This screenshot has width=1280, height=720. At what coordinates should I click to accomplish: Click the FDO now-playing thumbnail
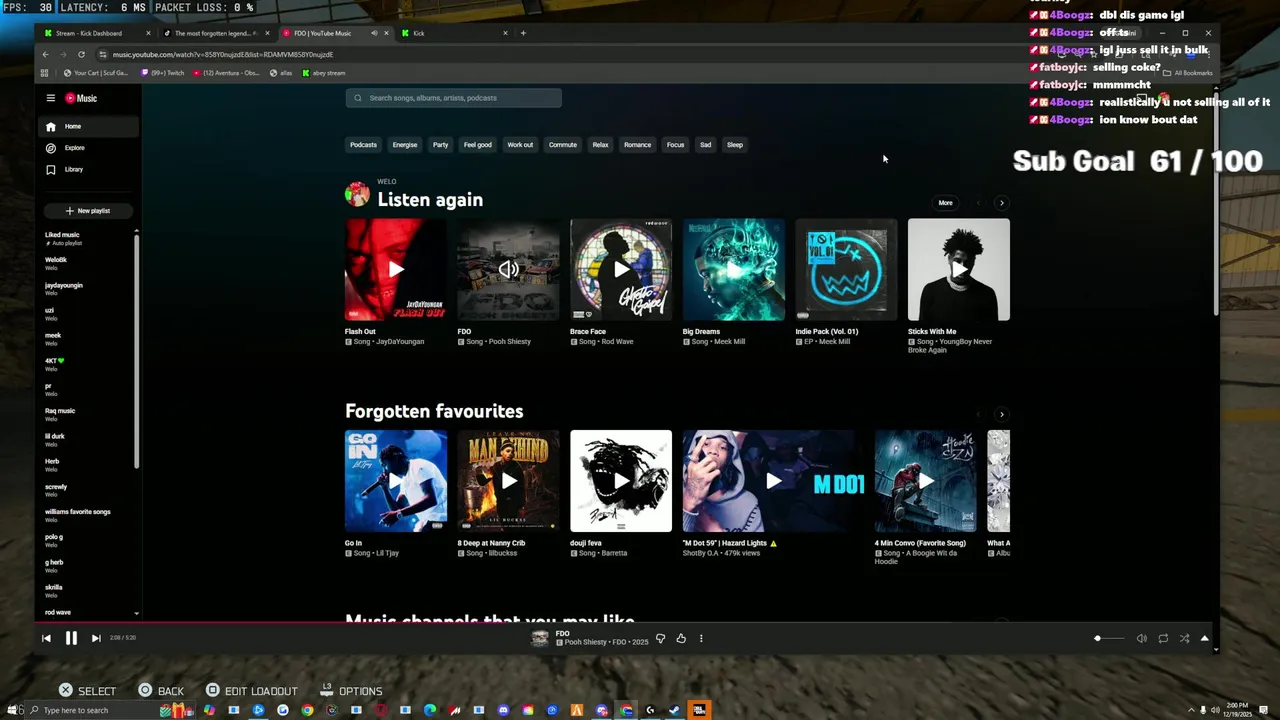coord(509,270)
